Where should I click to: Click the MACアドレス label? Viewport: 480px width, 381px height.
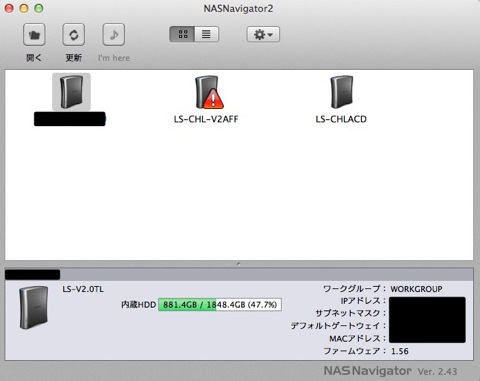pyautogui.click(x=357, y=339)
